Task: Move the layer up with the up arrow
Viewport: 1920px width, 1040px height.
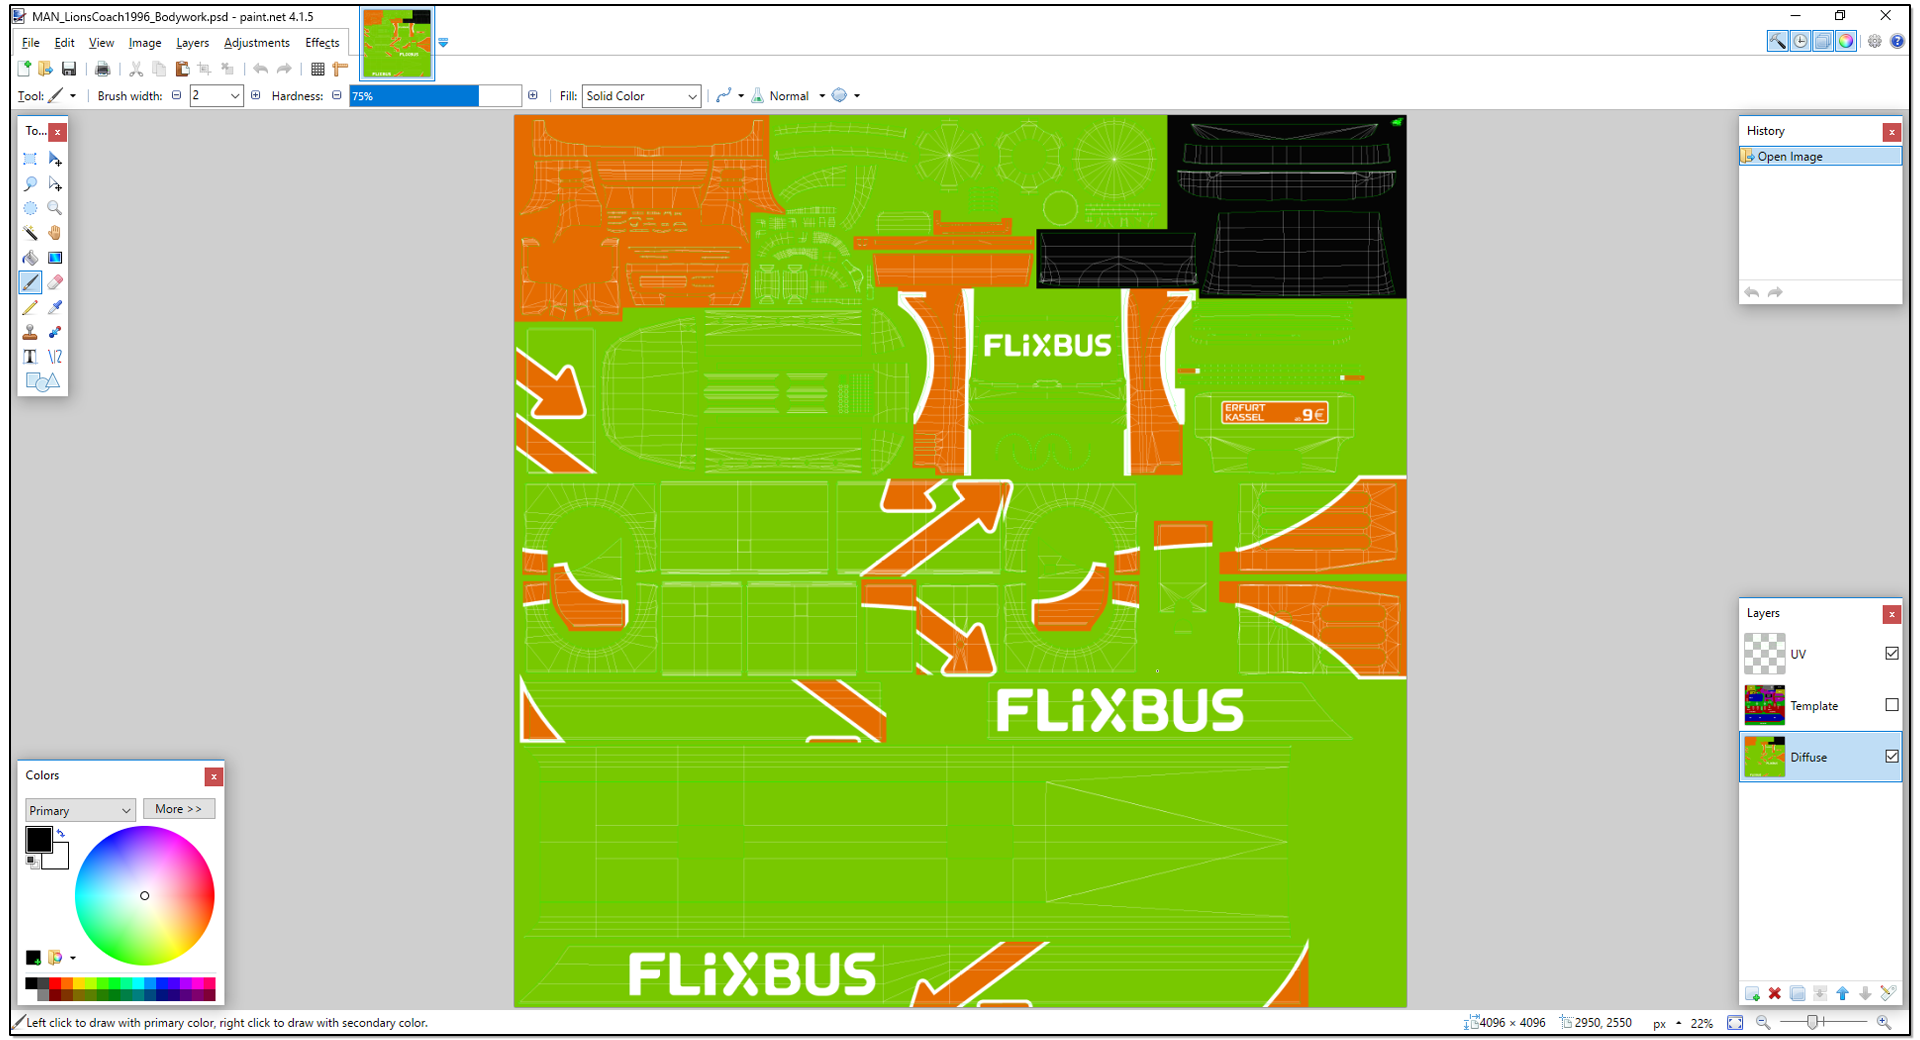Action: point(1842,993)
